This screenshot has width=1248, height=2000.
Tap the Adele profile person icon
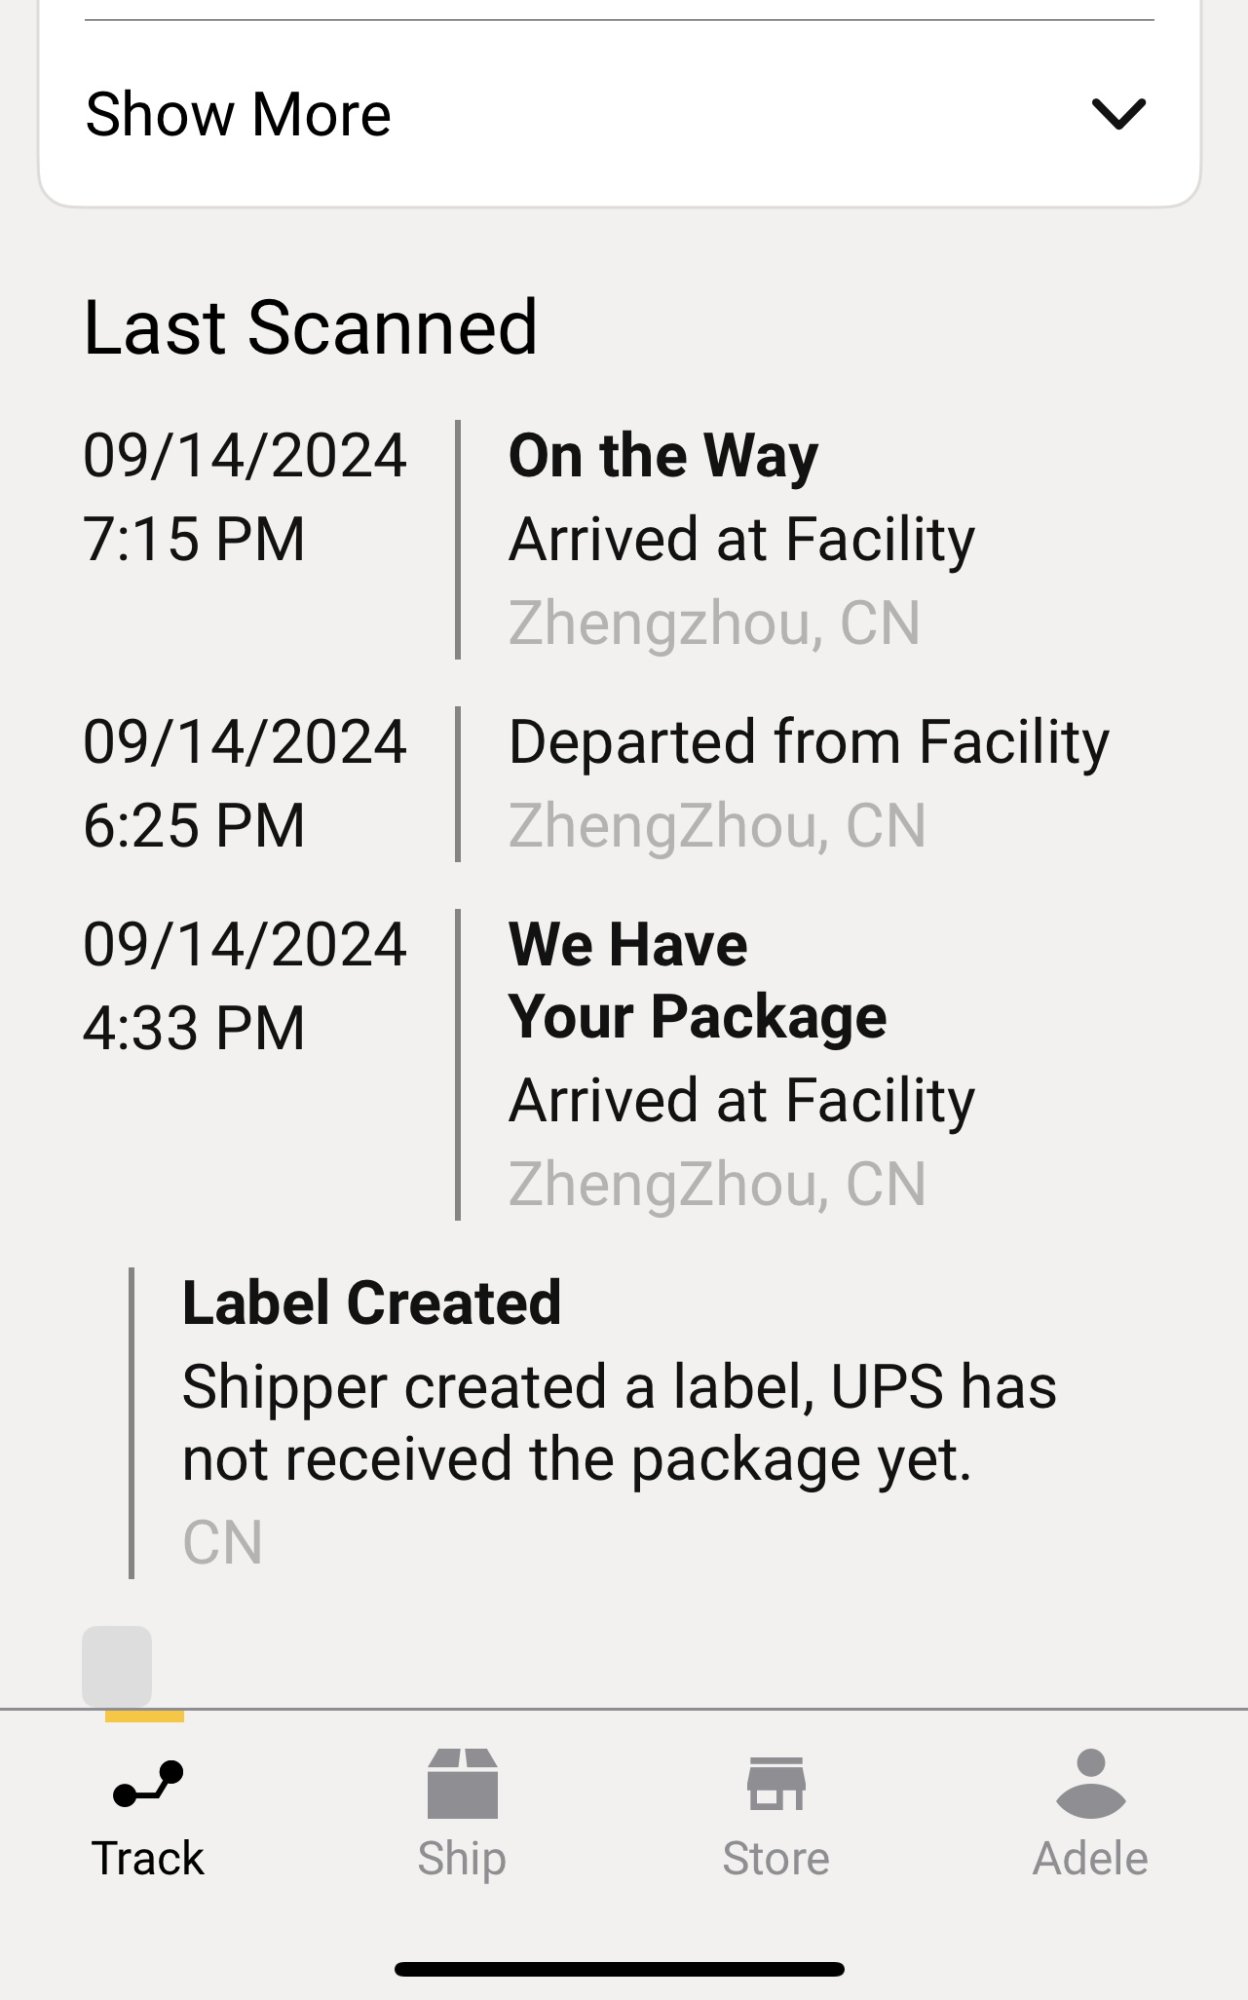pos(1090,1783)
